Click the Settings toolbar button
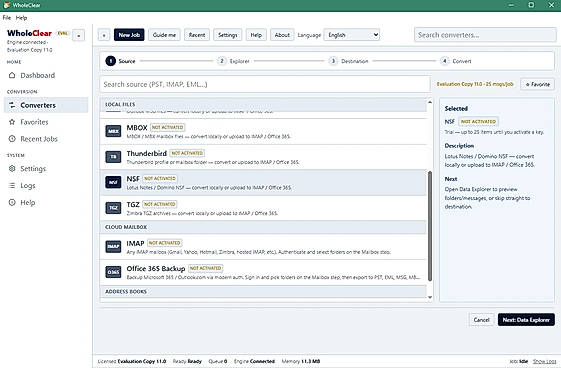 [228, 35]
